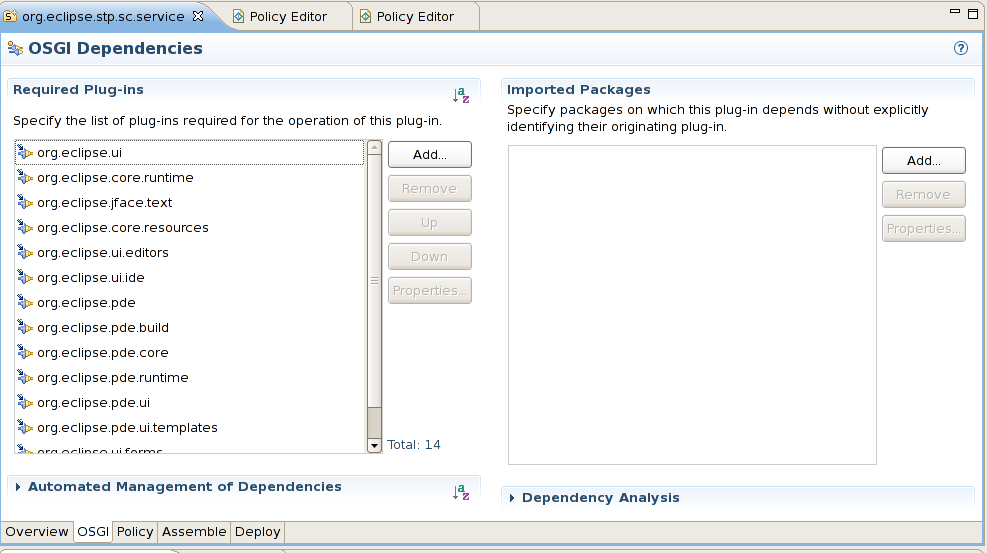The width and height of the screenshot is (987, 553).
Task: Select org.eclipse.pde plug-in row
Action: point(189,303)
